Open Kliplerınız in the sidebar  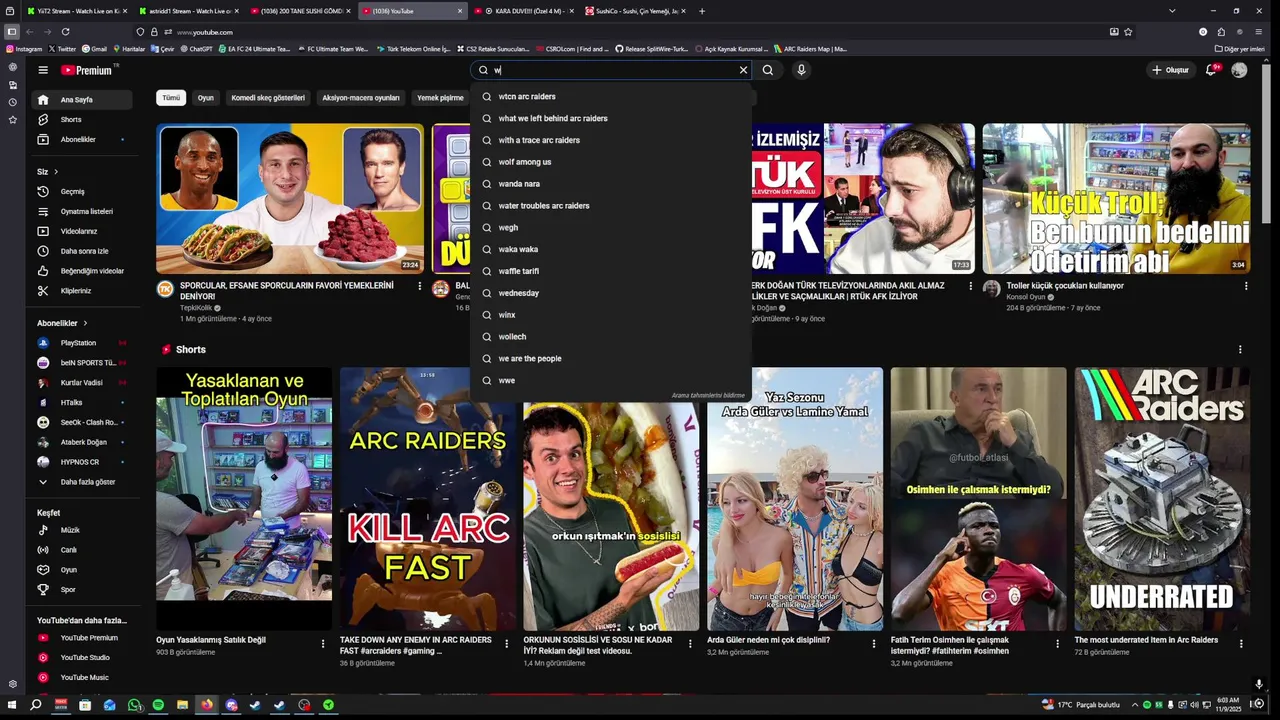tap(83, 291)
